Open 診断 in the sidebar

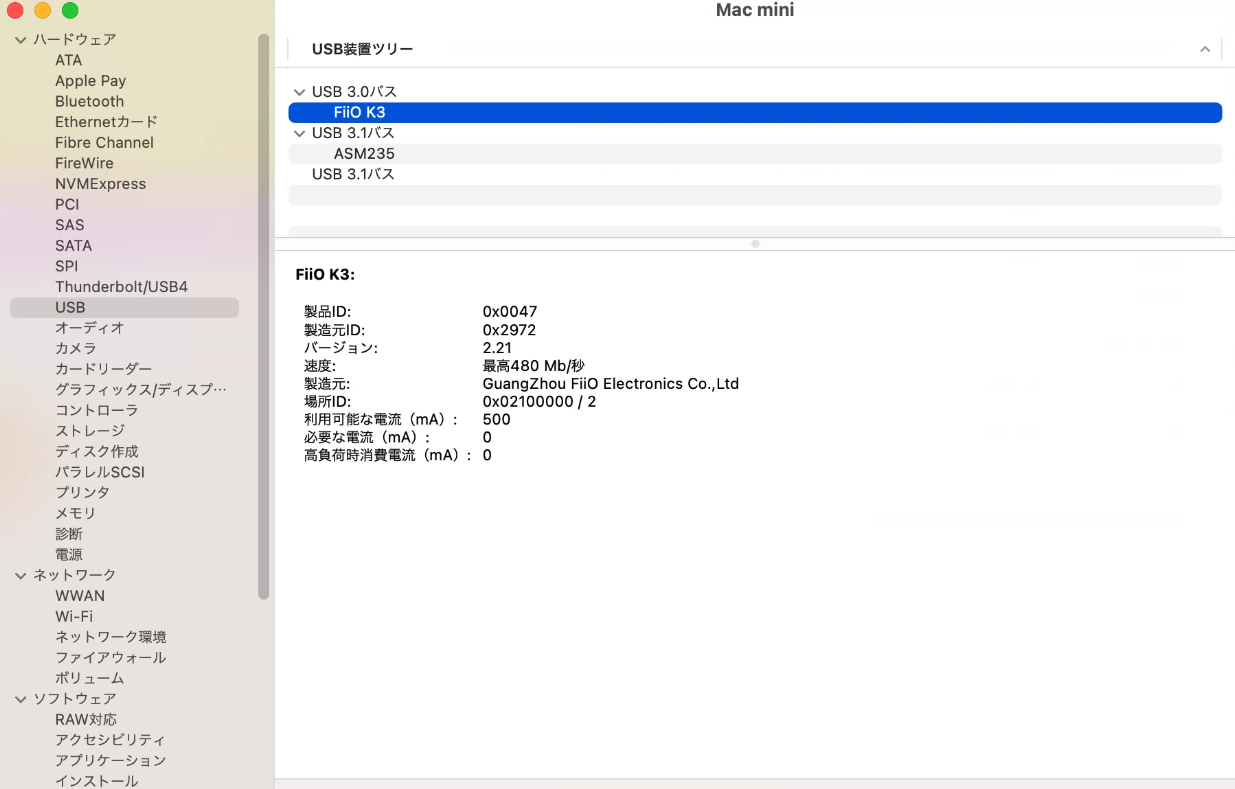tap(69, 534)
